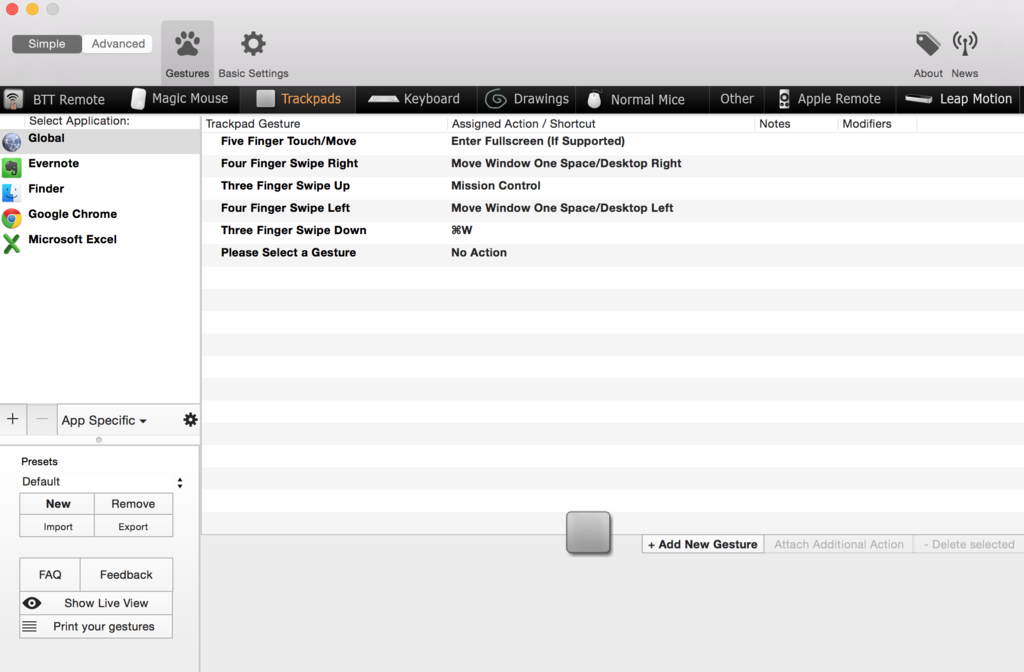Switch to Simple mode
The height and width of the screenshot is (672, 1024).
click(46, 44)
